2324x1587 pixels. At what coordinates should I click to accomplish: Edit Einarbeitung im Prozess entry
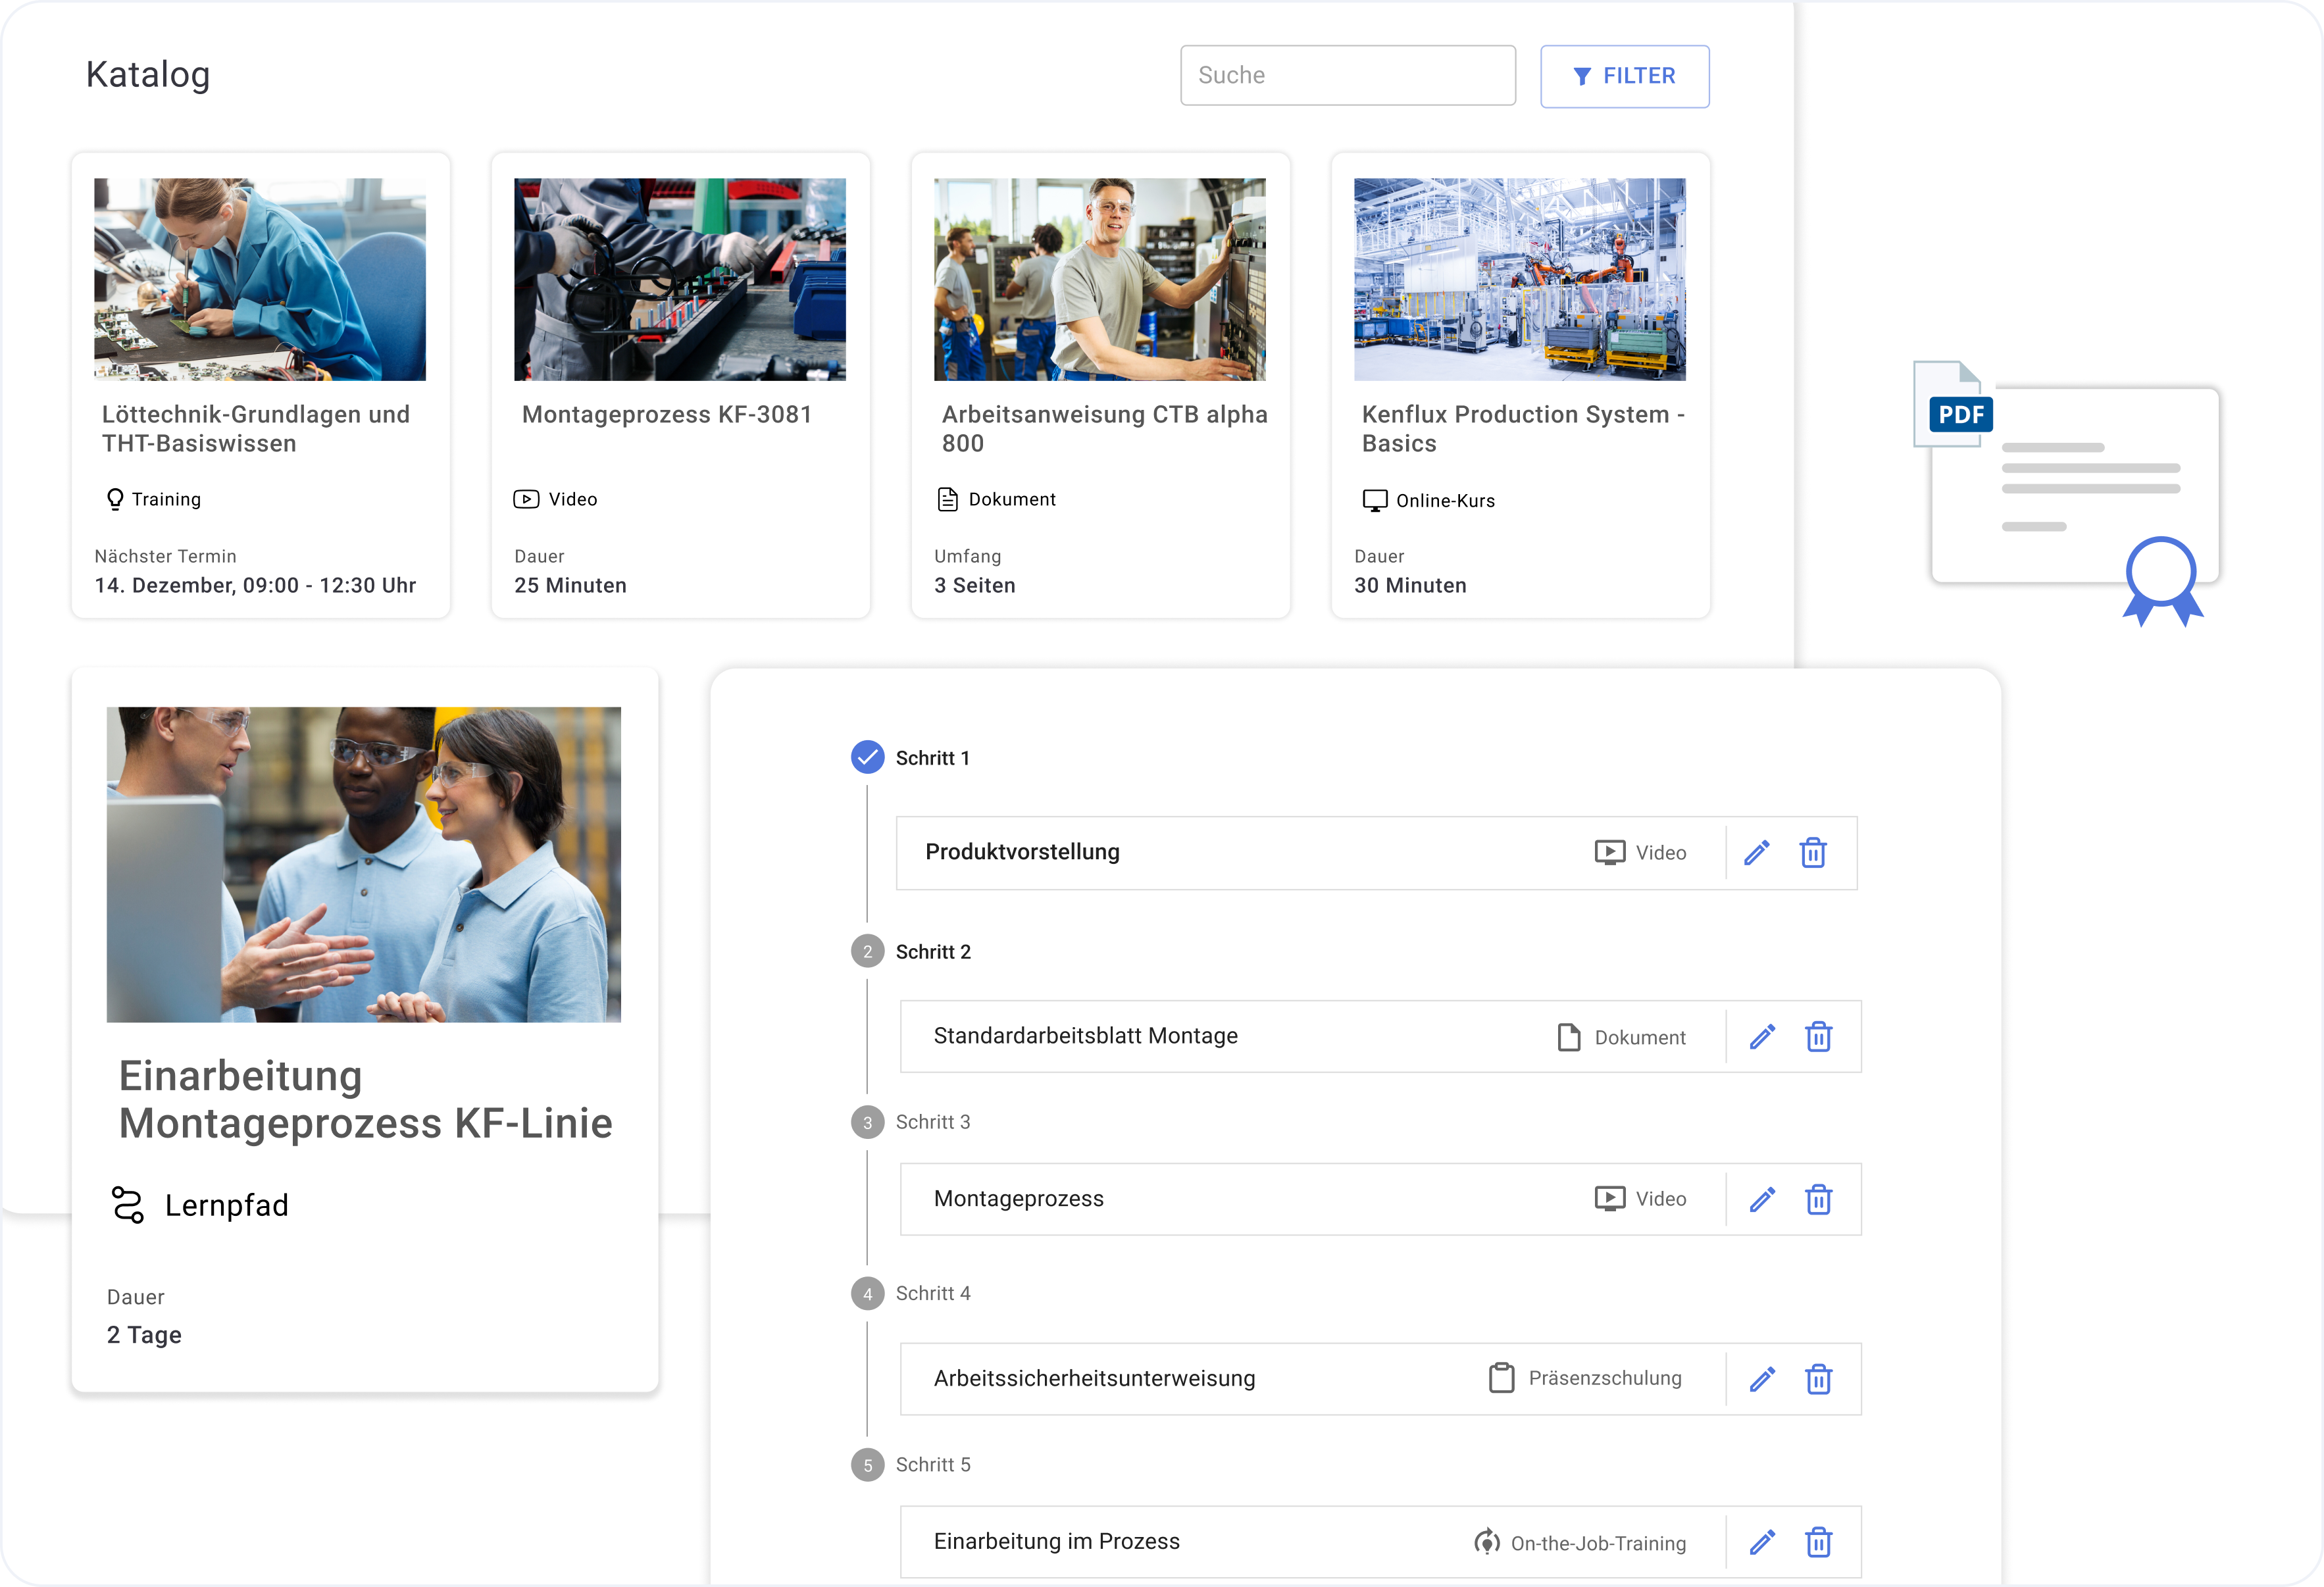pyautogui.click(x=1762, y=1542)
